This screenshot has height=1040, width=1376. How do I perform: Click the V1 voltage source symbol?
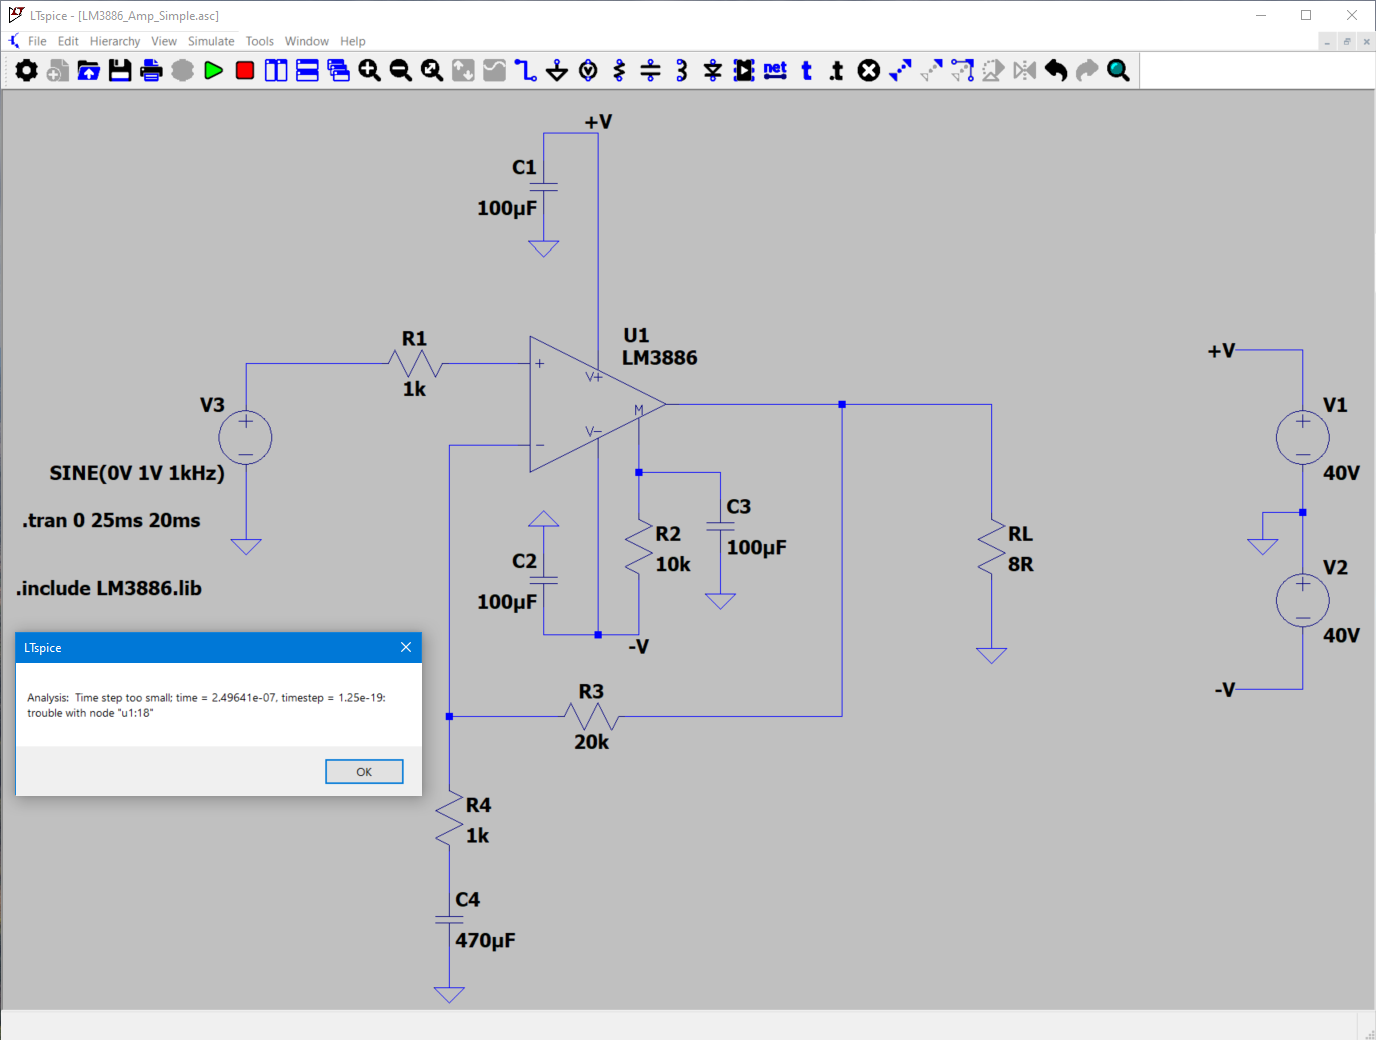(1303, 437)
